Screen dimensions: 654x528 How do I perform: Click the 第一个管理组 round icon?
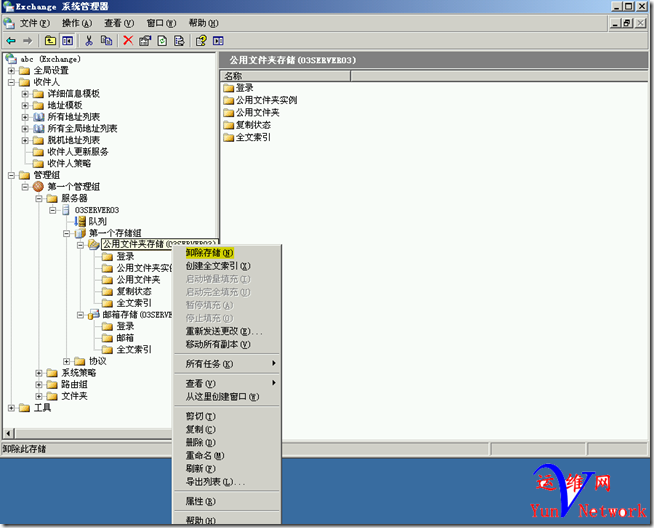coord(38,186)
